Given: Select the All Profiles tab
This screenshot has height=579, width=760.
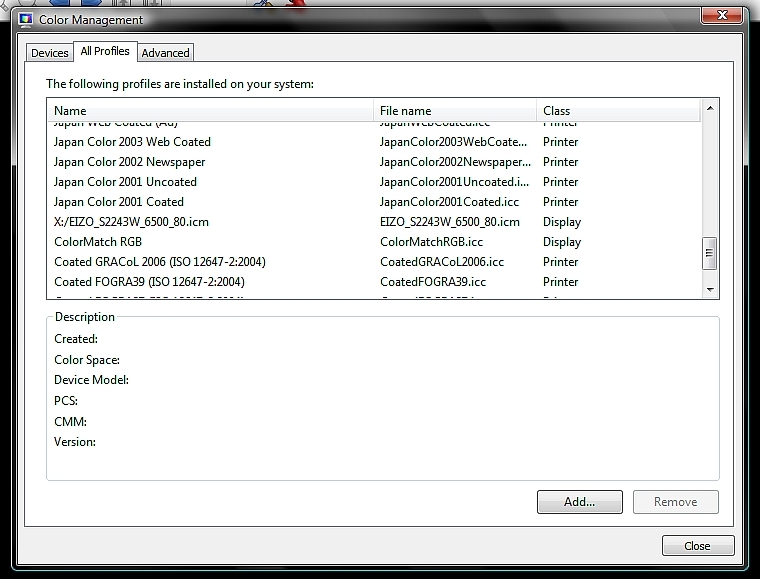Looking at the screenshot, I should coord(105,51).
